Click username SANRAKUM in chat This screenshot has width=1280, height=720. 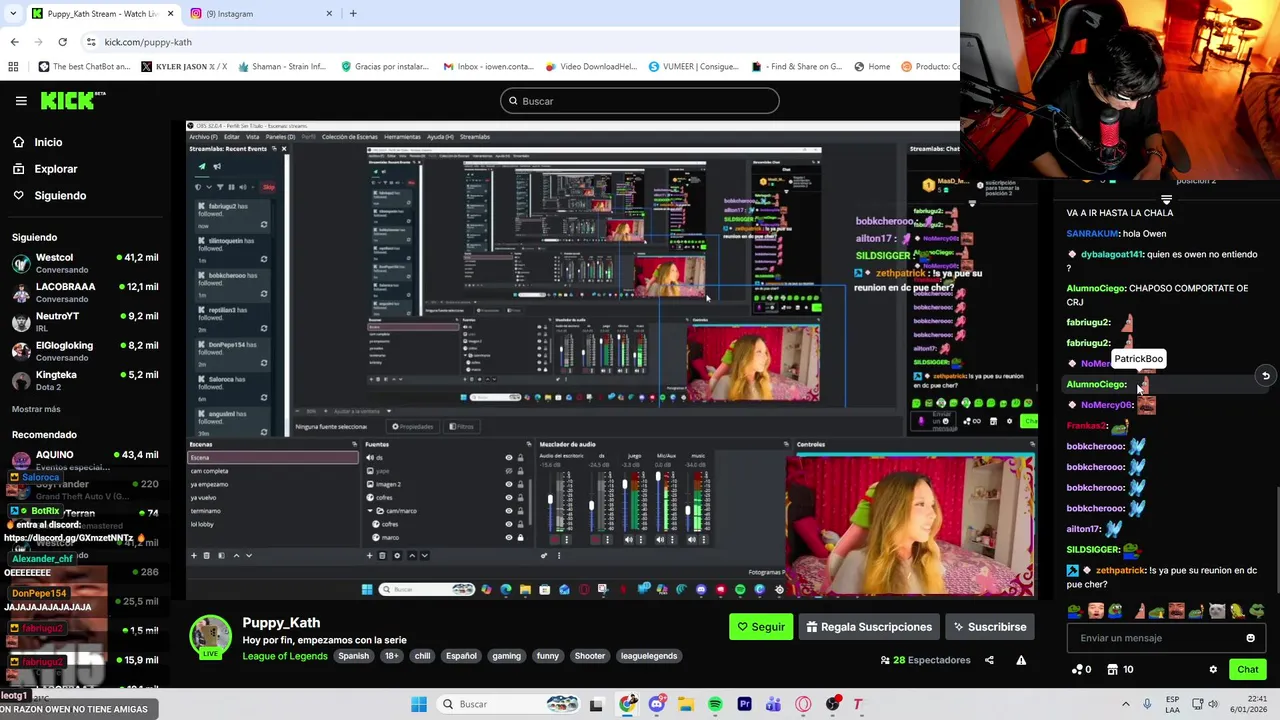click(1092, 233)
